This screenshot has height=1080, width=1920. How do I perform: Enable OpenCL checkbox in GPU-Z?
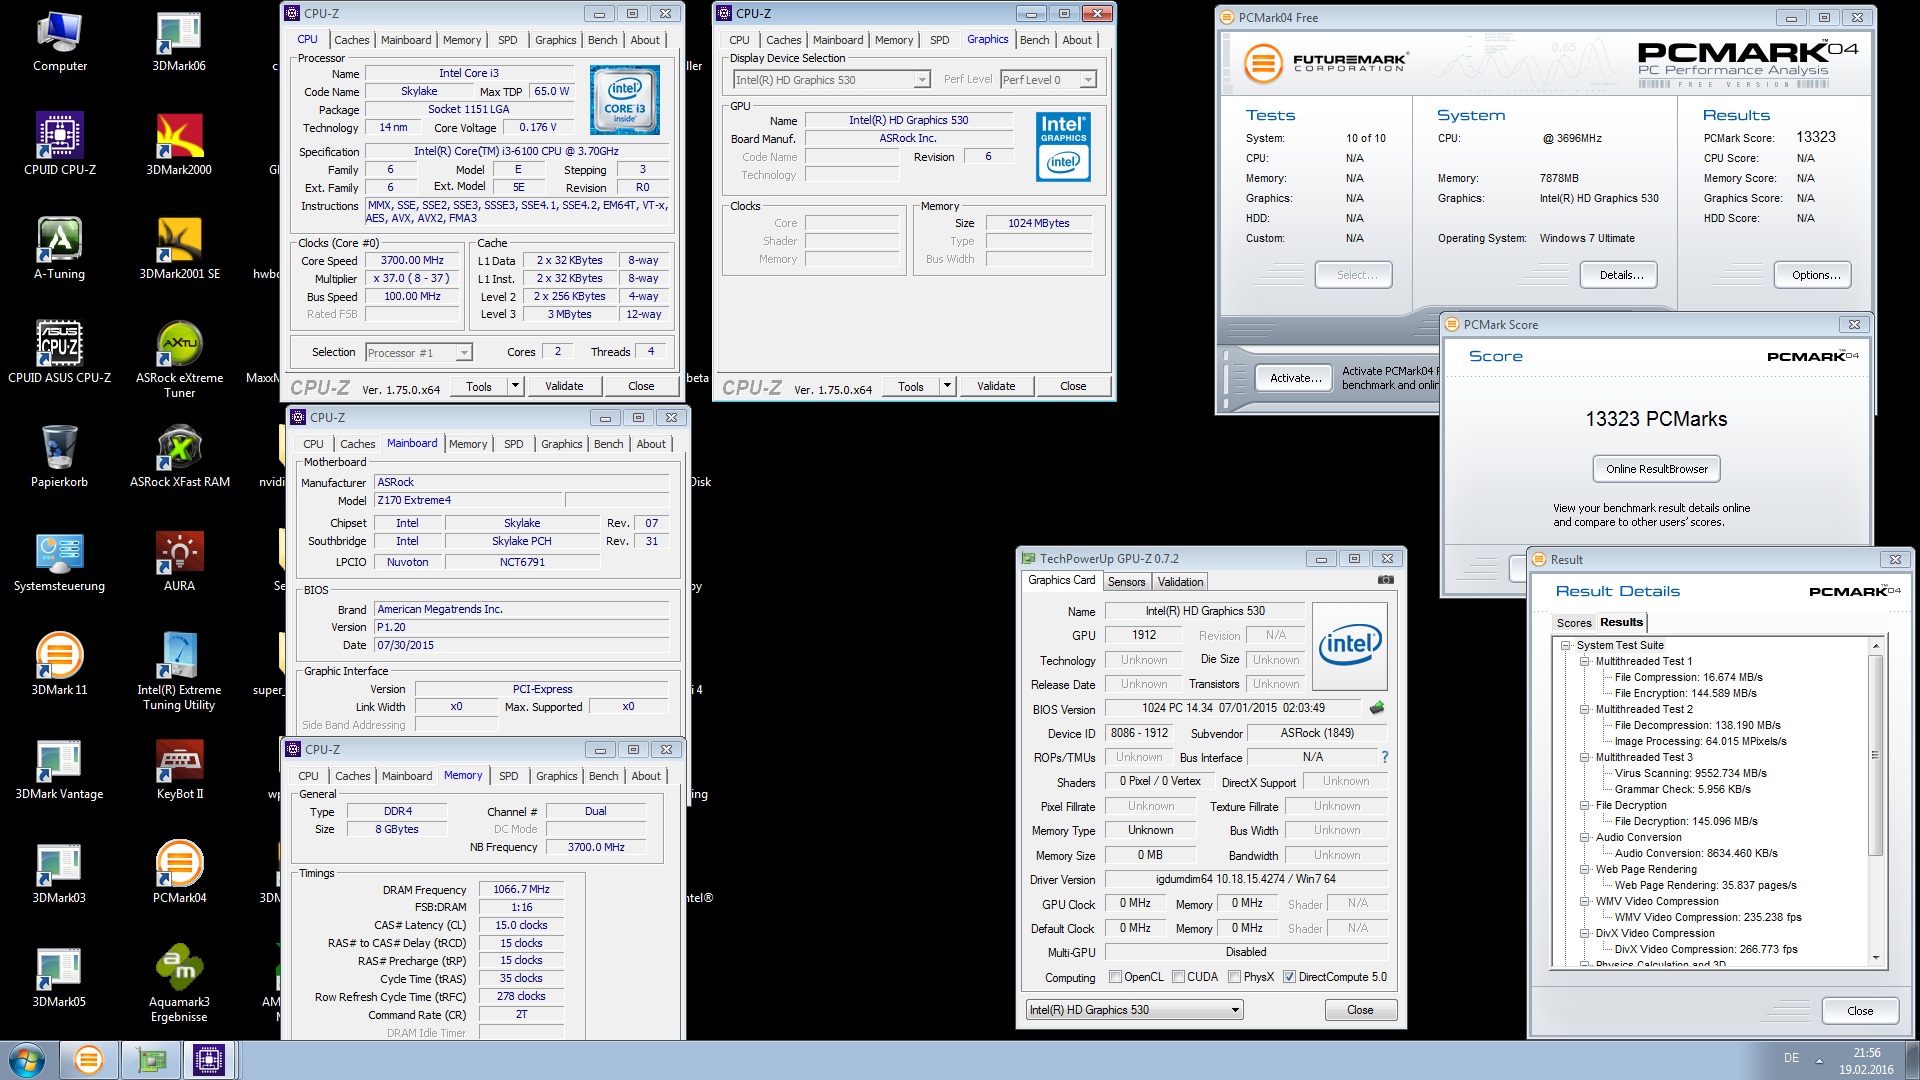click(x=1116, y=977)
